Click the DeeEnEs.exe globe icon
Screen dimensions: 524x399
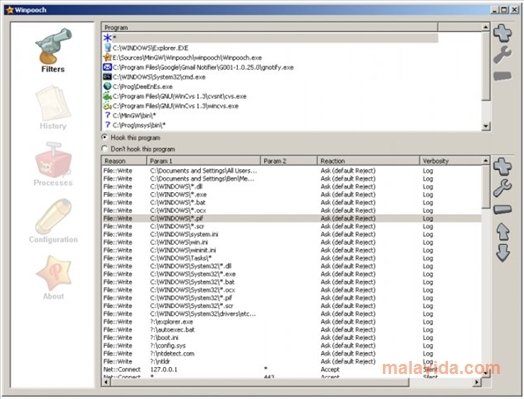click(107, 86)
